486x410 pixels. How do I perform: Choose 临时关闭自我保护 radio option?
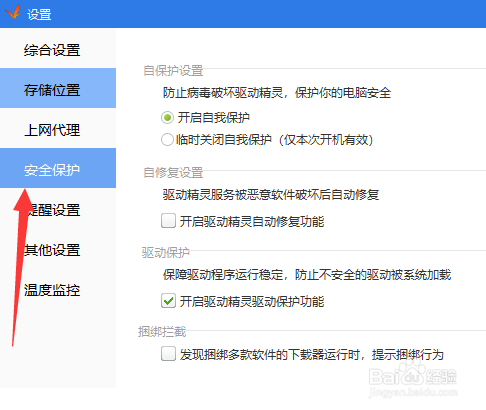tap(167, 140)
